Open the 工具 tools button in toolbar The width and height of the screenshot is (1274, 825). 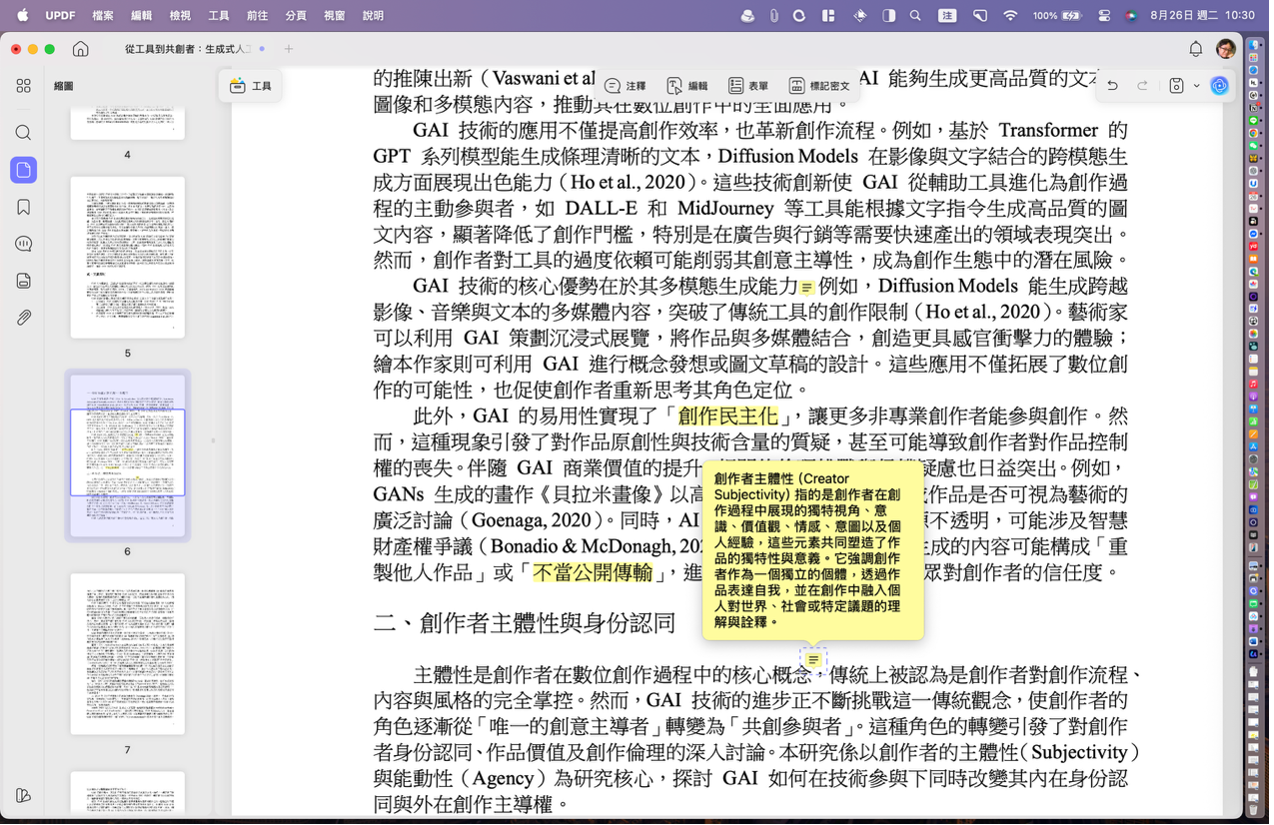(x=251, y=86)
